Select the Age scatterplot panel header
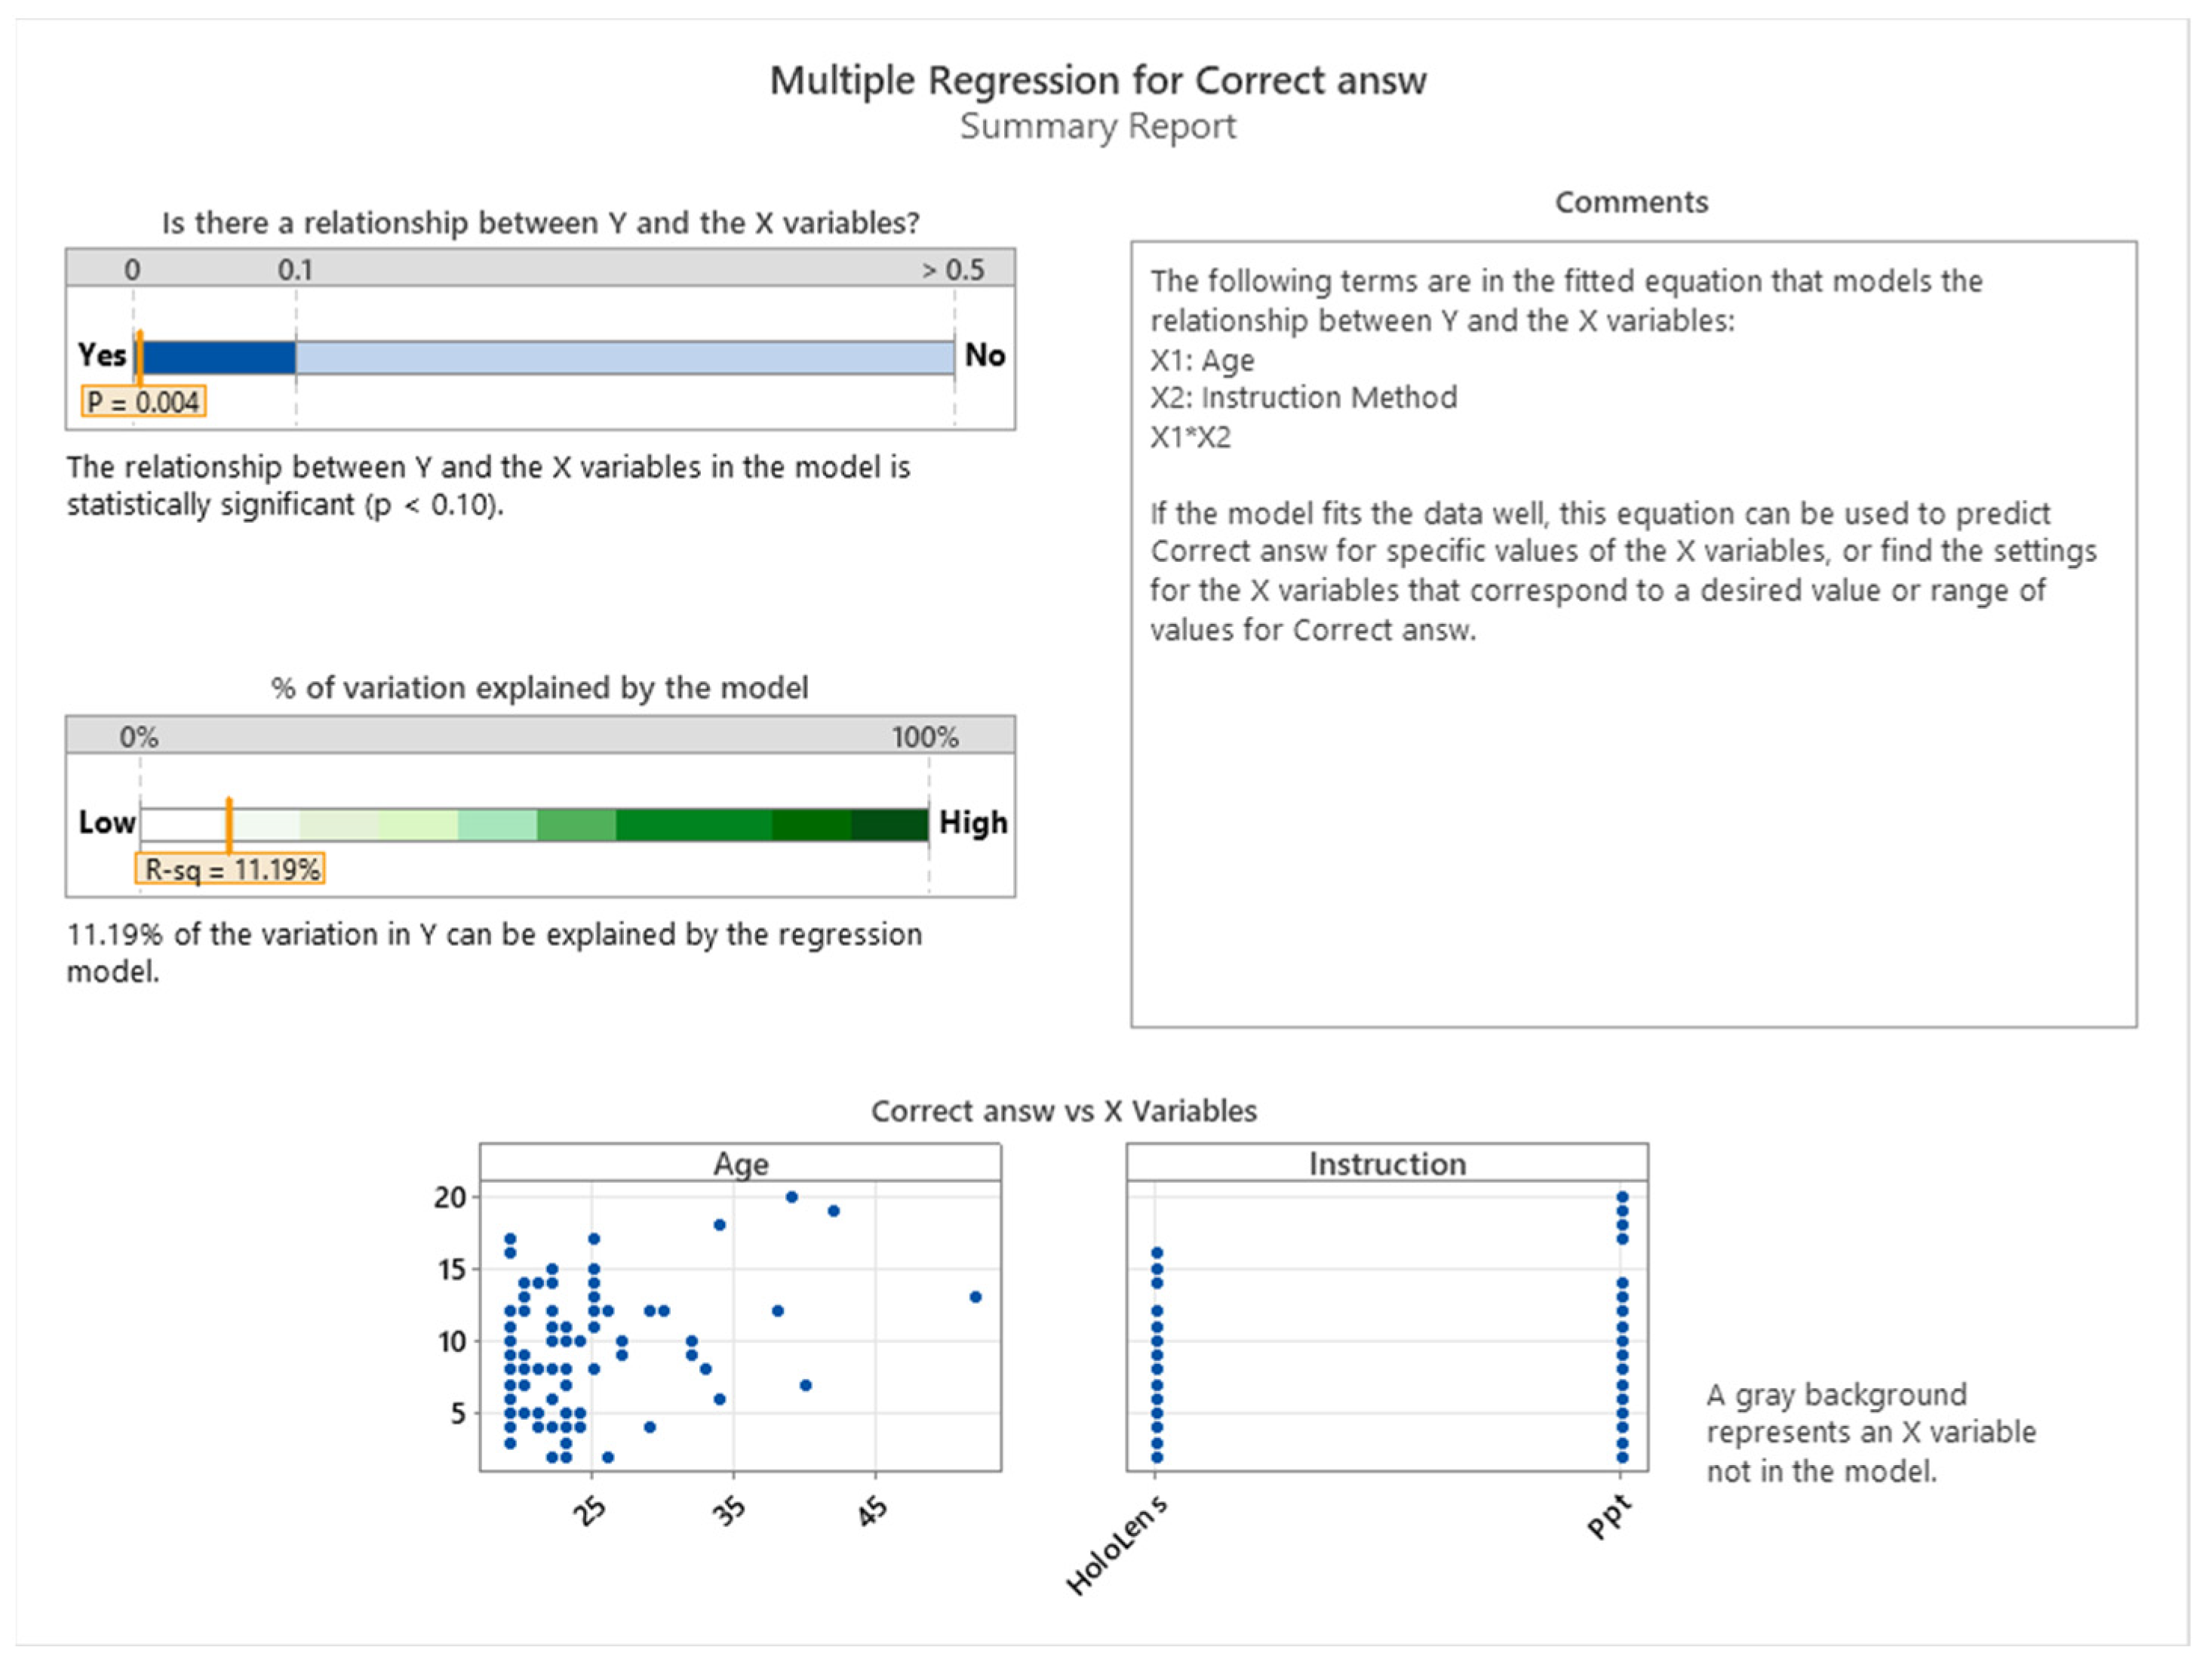The height and width of the screenshot is (1668, 2212). (740, 1163)
